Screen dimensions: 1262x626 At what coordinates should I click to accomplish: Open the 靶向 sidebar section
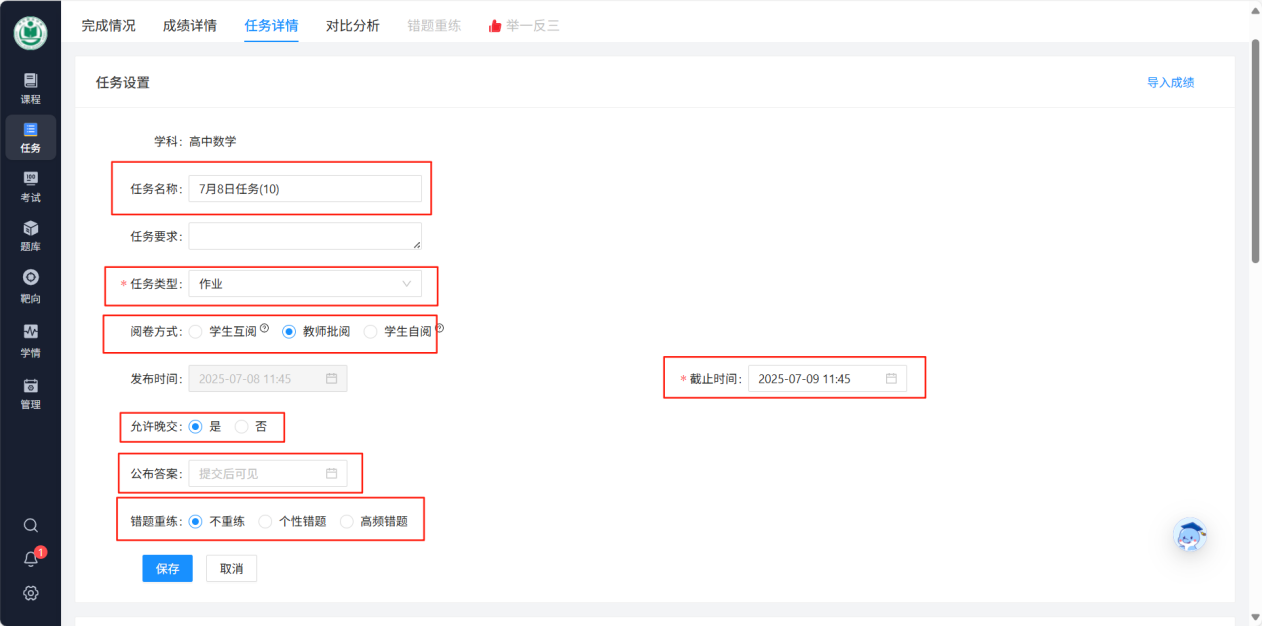(30, 286)
